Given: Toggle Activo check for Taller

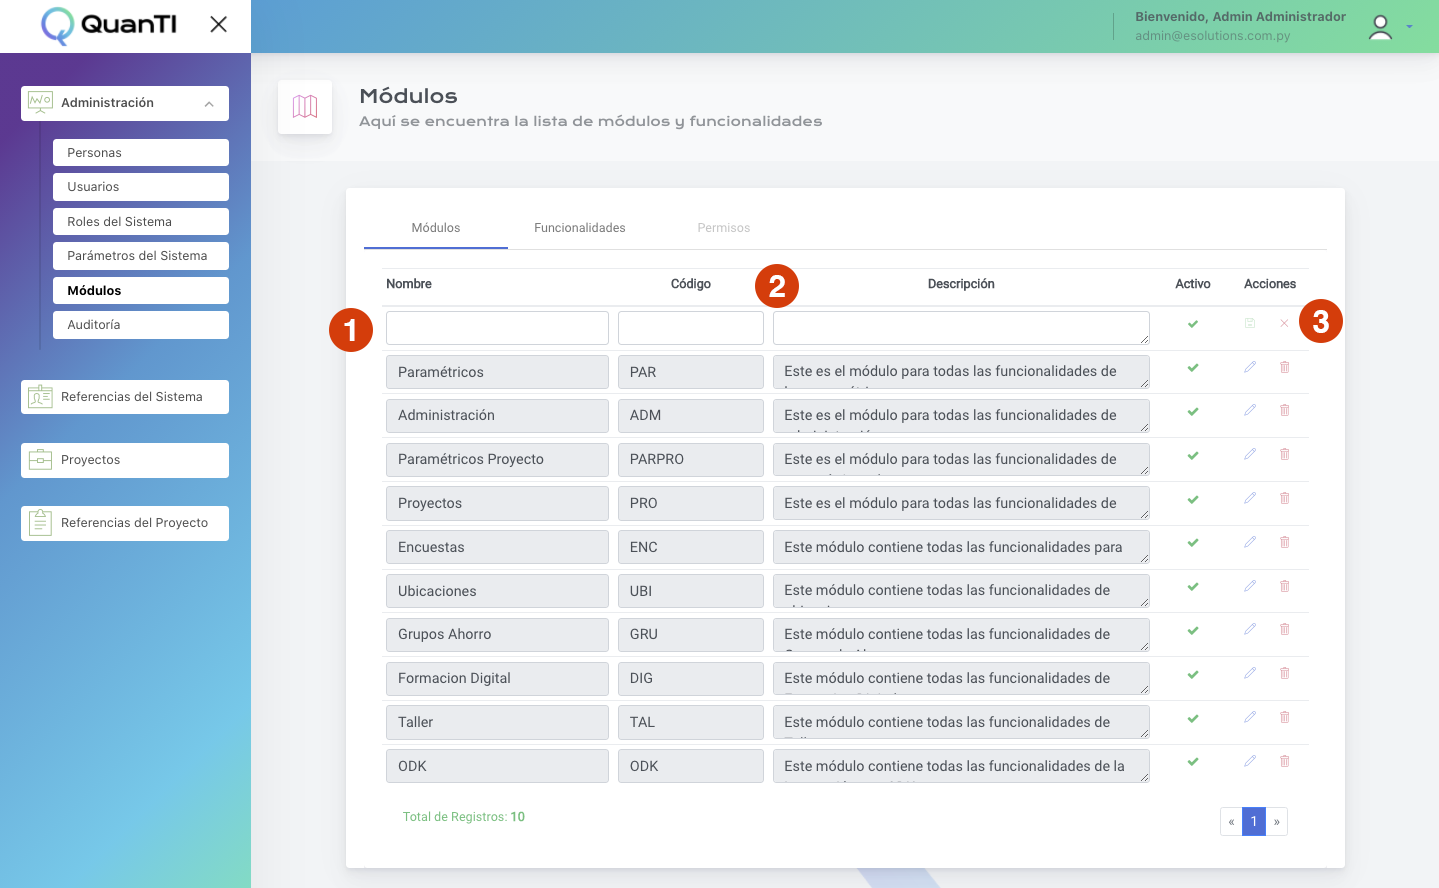Looking at the screenshot, I should (x=1193, y=719).
